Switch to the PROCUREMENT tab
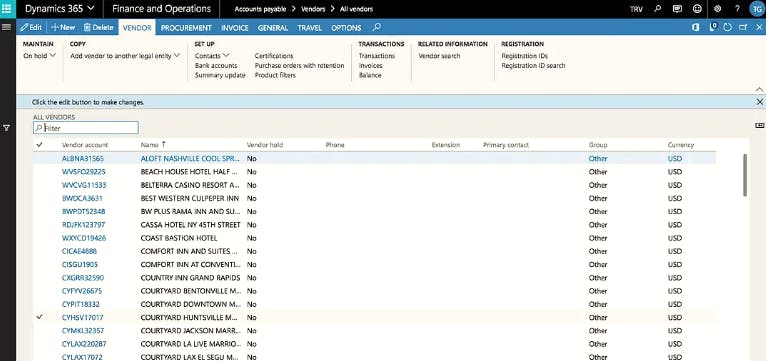Image resolution: width=766 pixels, height=361 pixels. 186,28
